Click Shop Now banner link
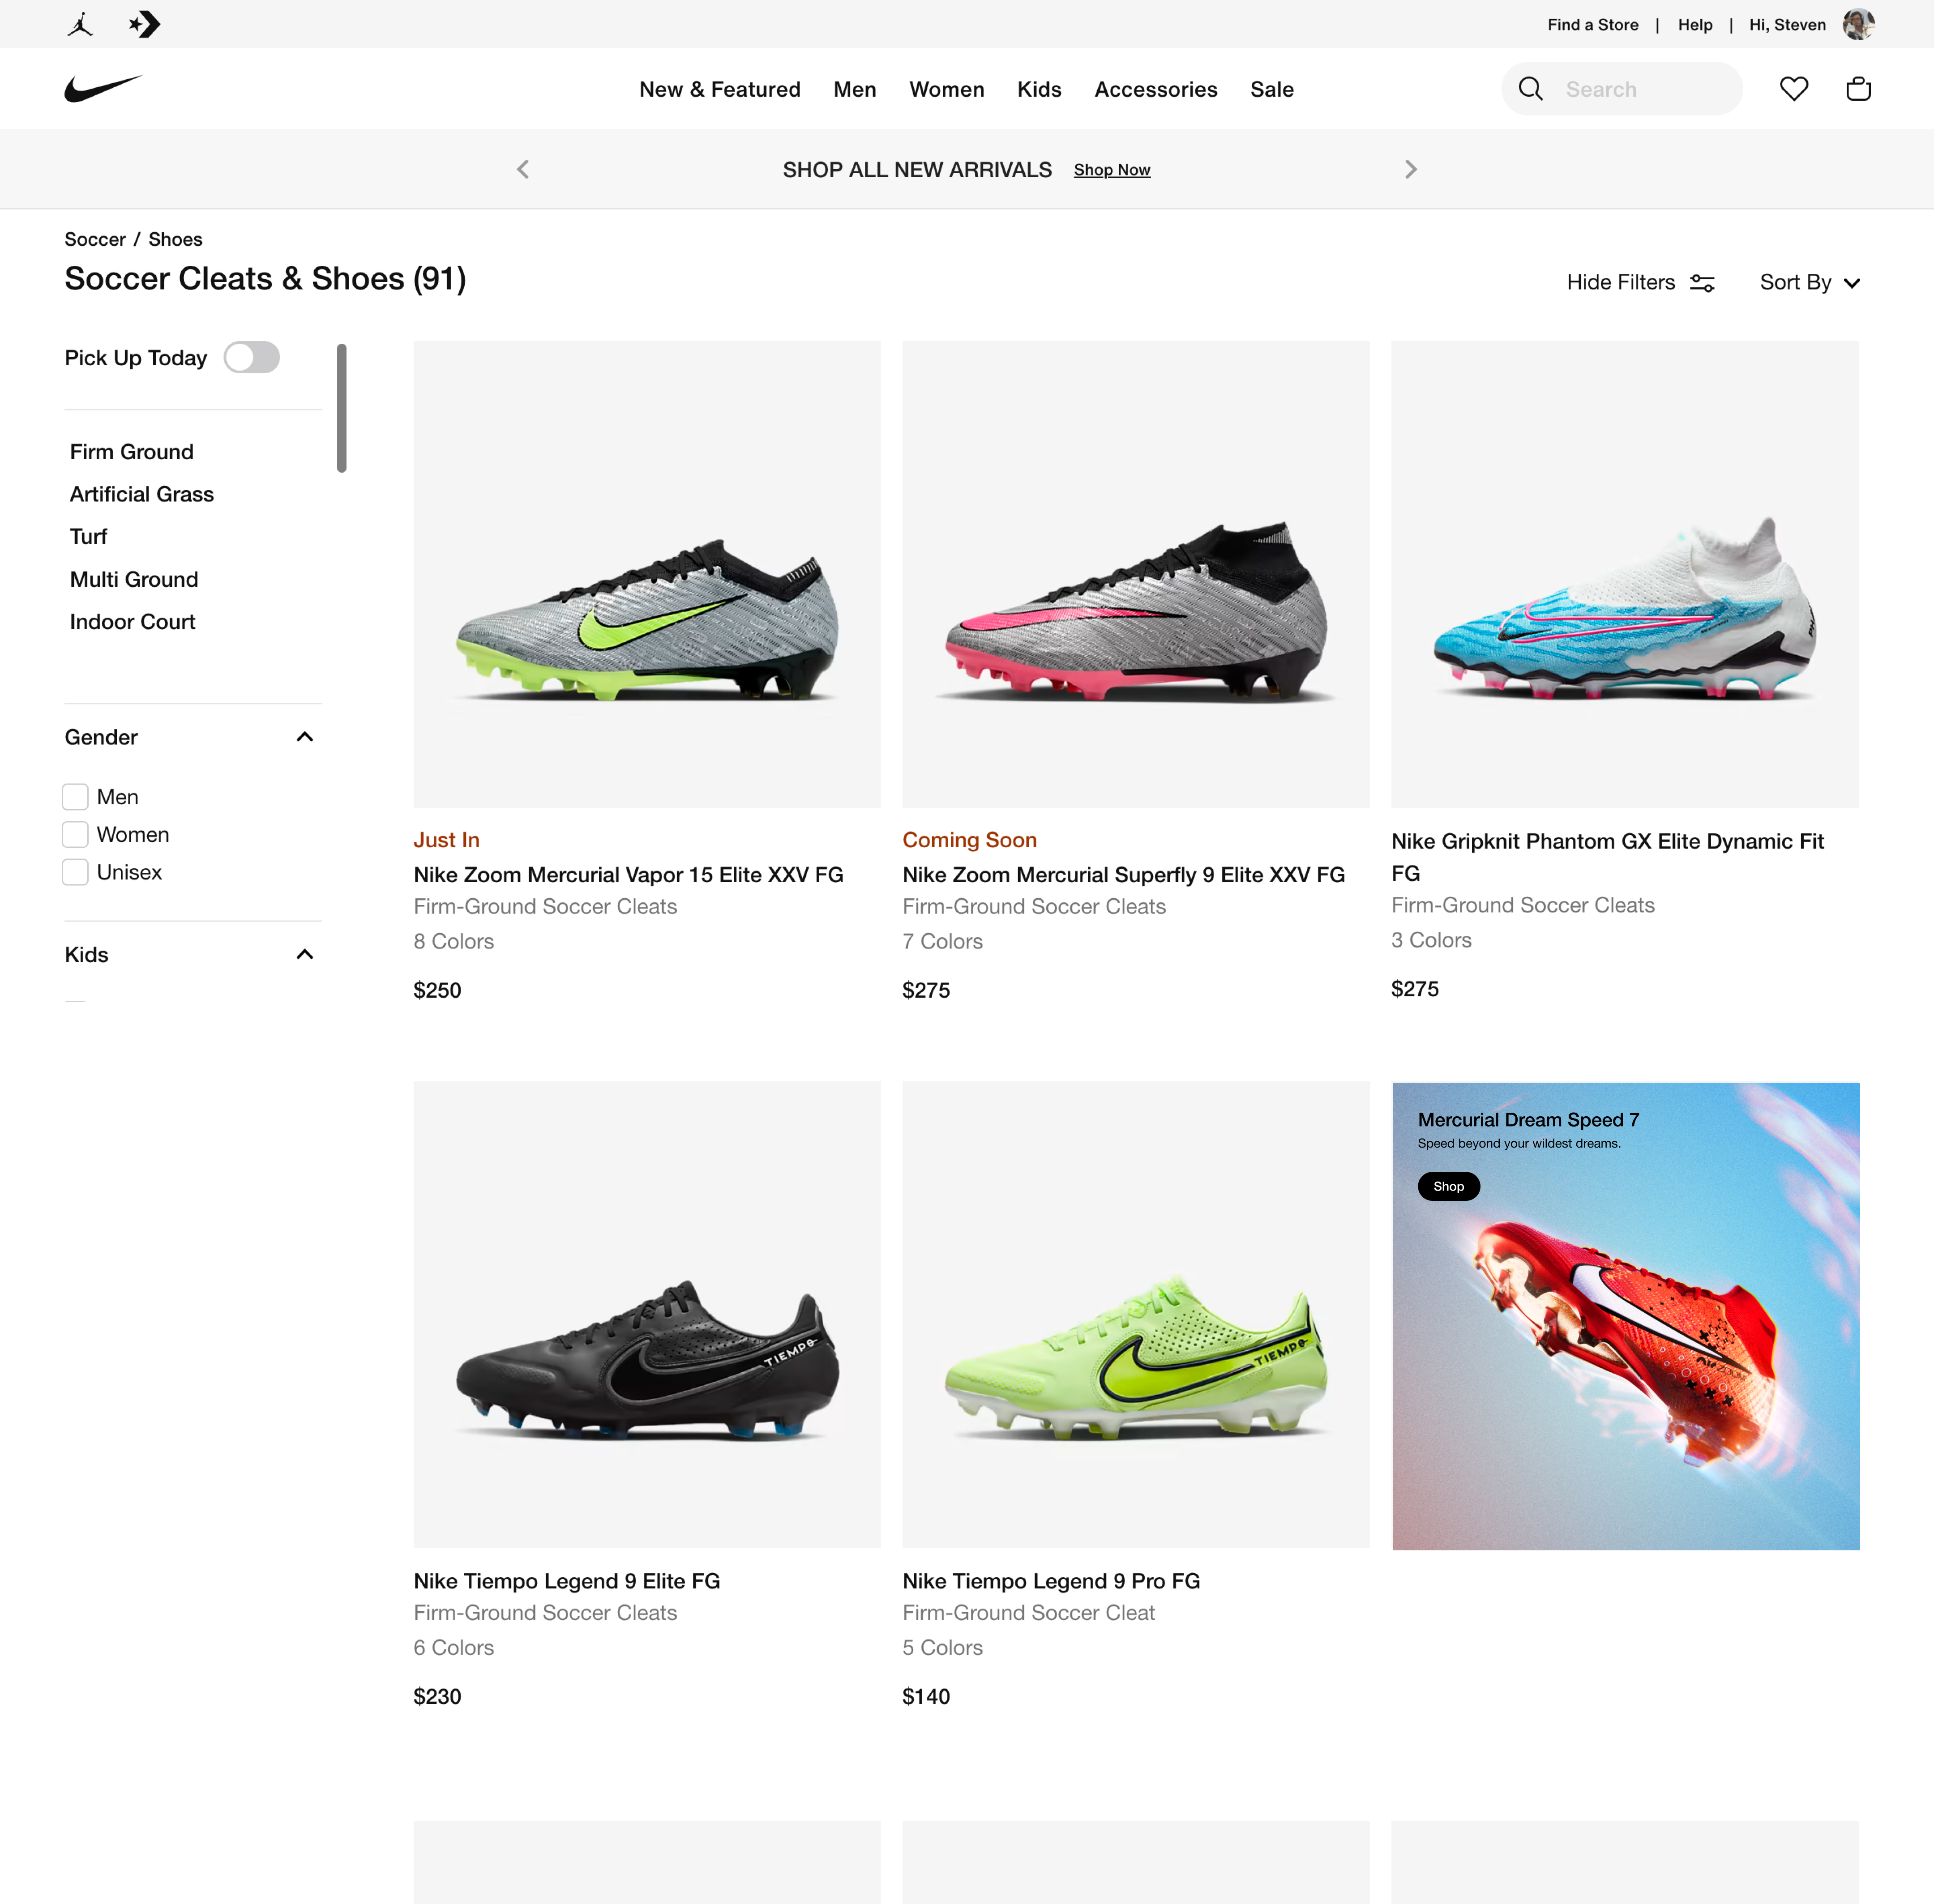The image size is (1934, 1904). pos(1111,170)
